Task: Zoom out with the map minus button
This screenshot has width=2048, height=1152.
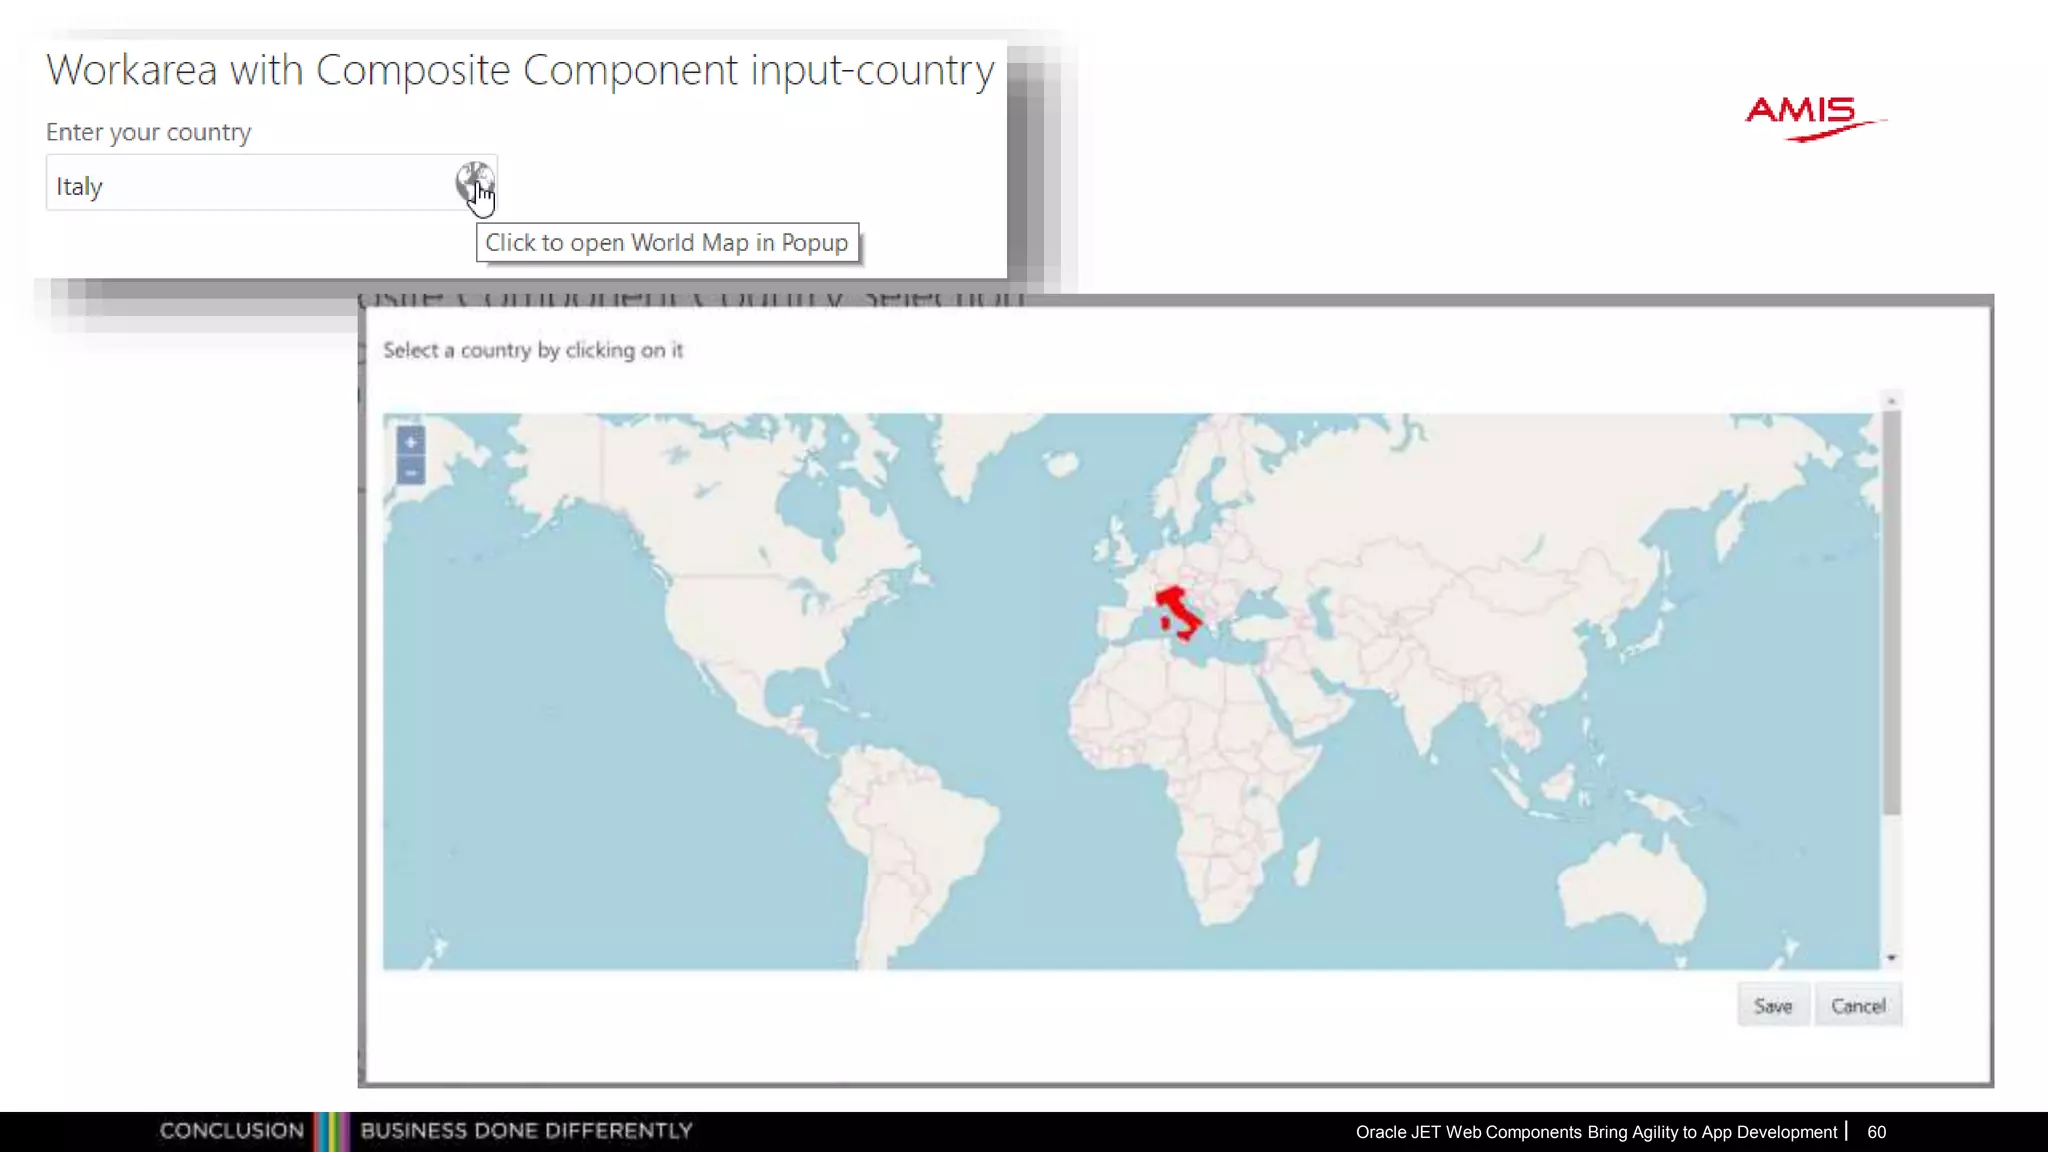Action: pyautogui.click(x=410, y=471)
